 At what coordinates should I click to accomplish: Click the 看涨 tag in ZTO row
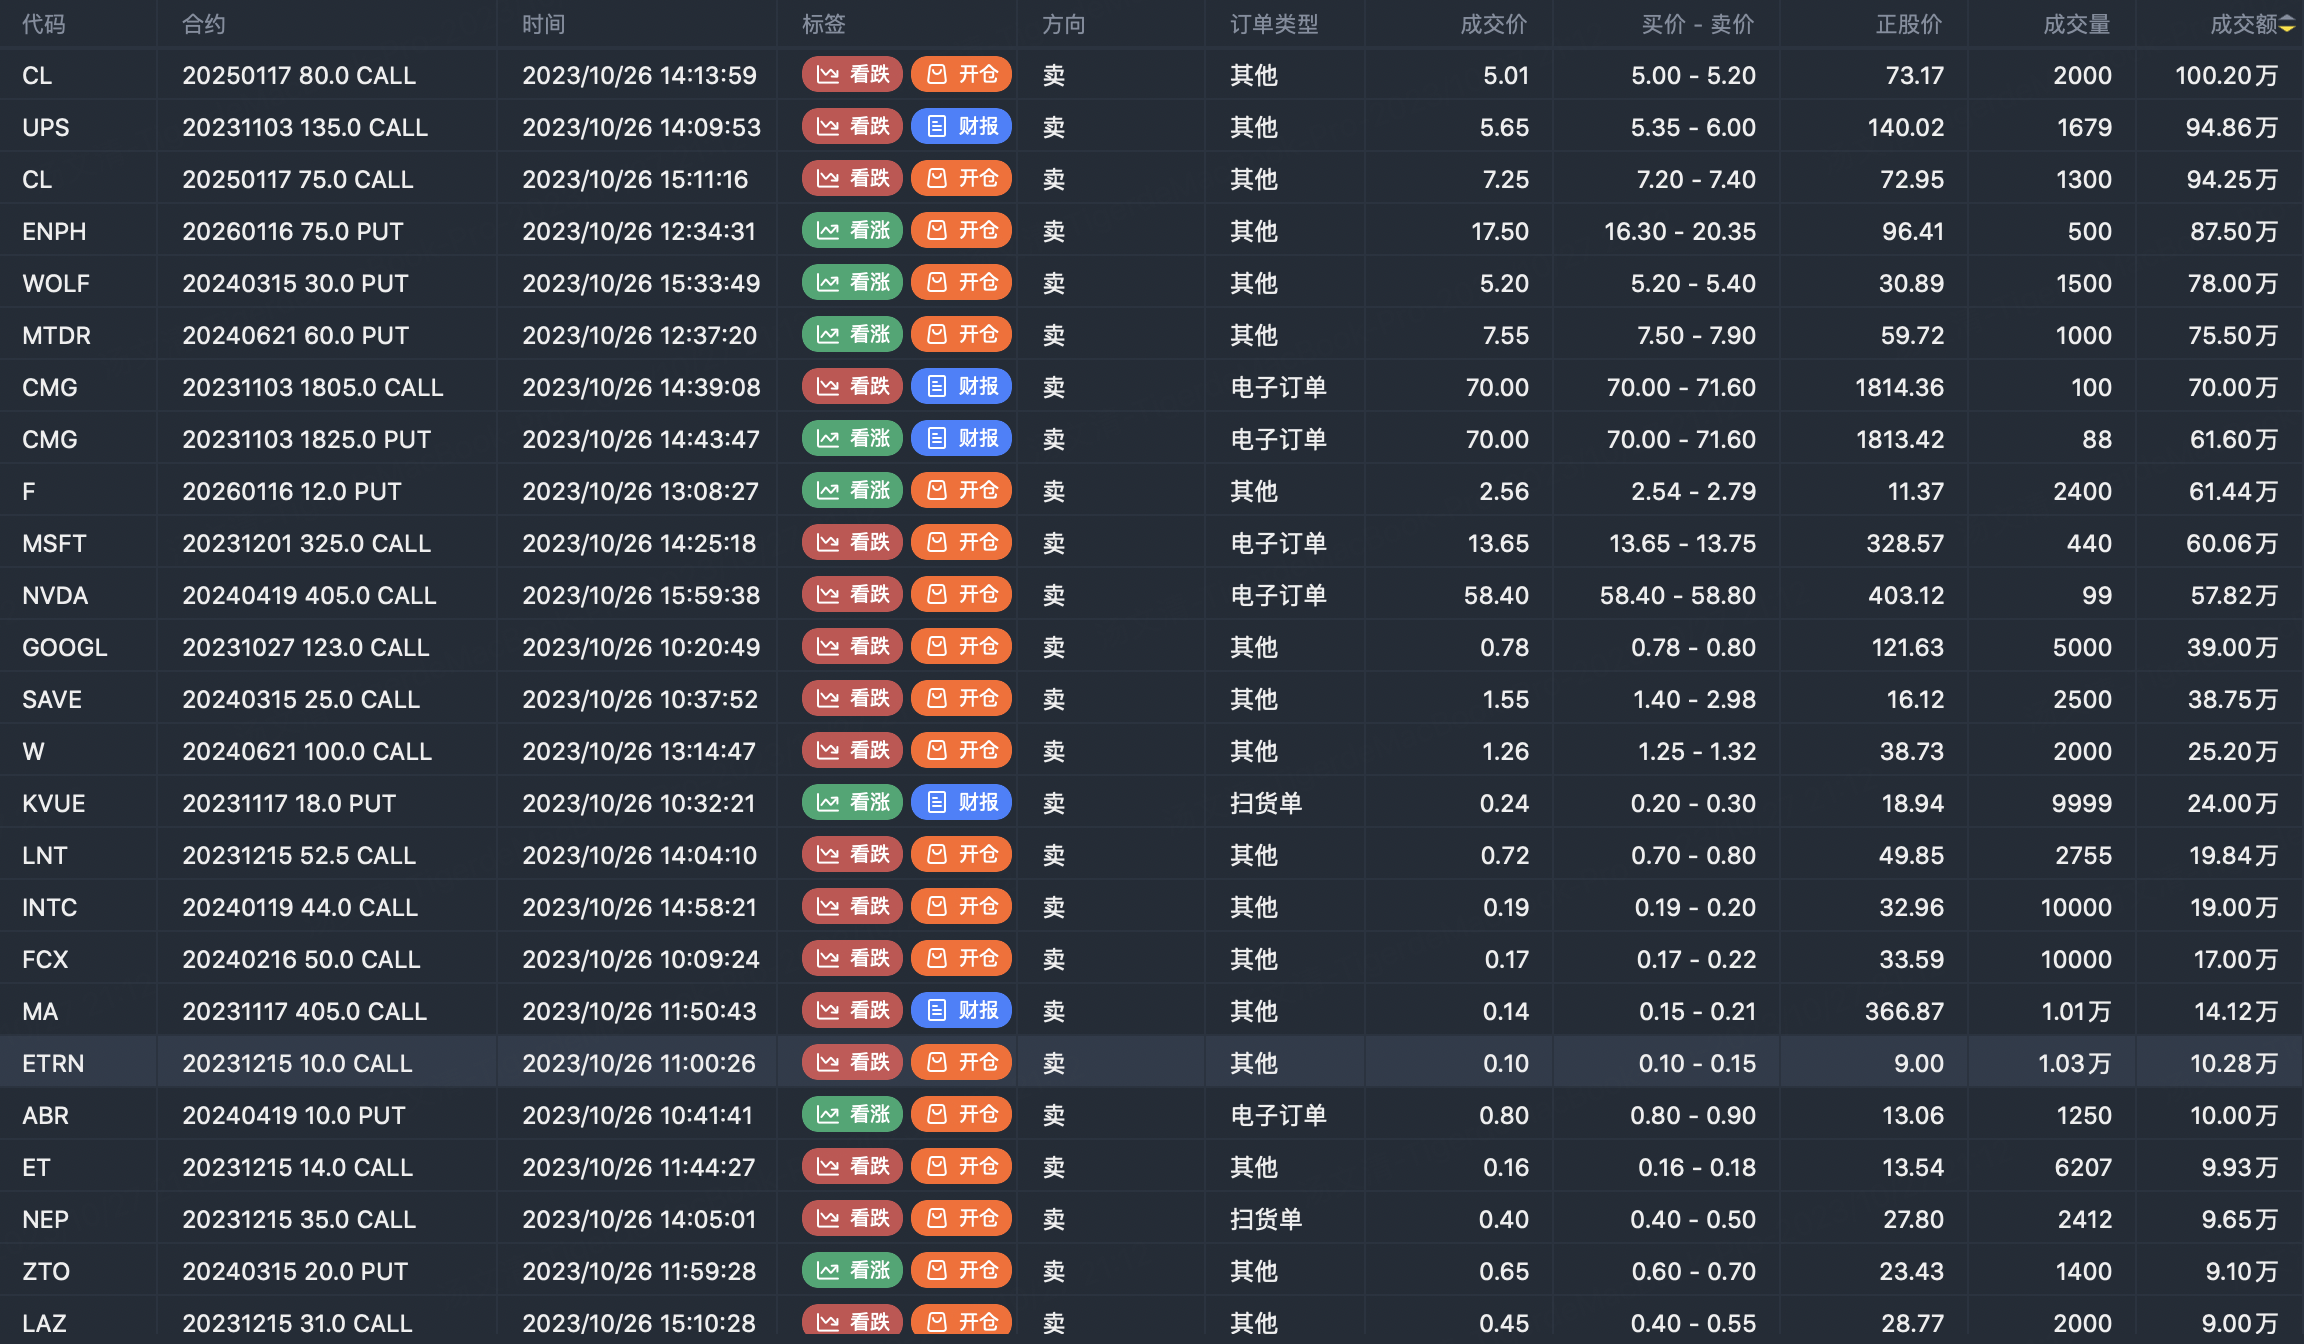[x=852, y=1271]
